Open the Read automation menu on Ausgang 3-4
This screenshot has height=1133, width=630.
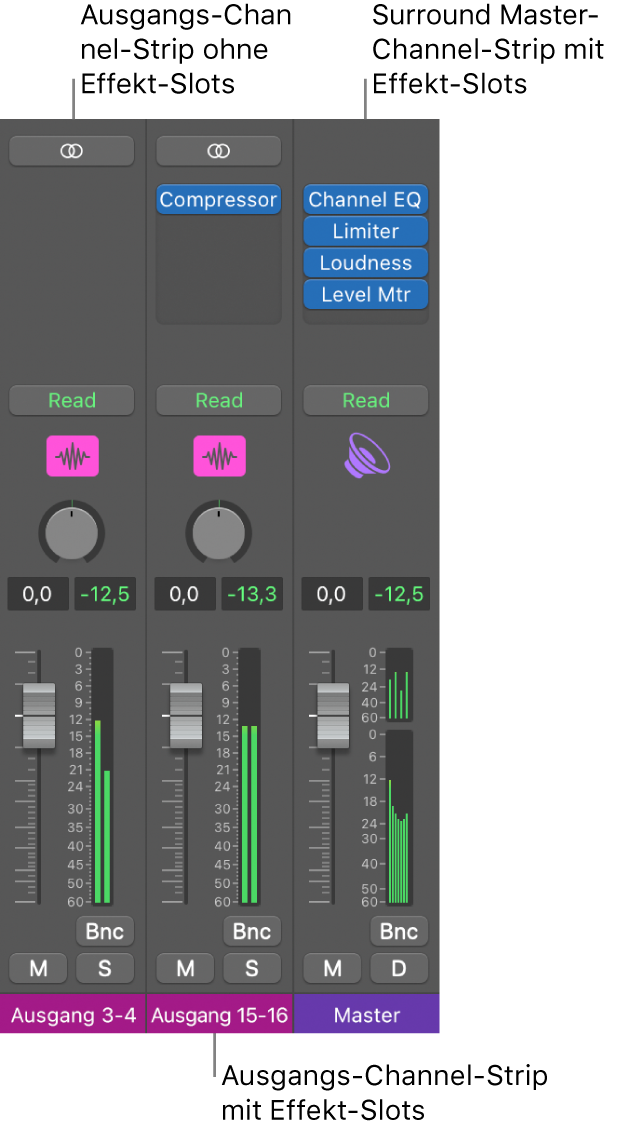tap(72, 400)
